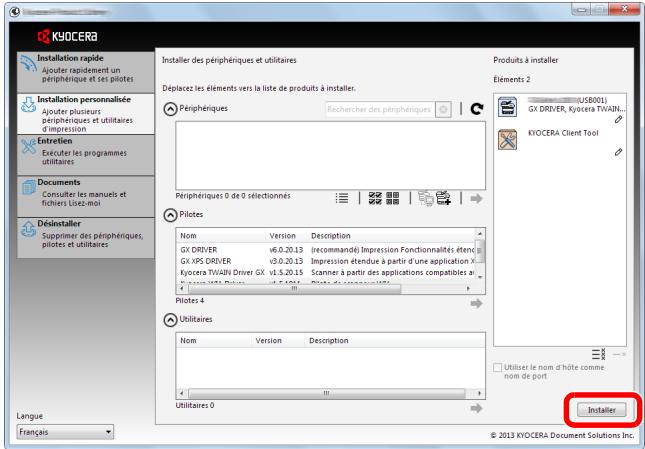Click Version column header in Utilitaires
645x449 pixels.
click(278, 341)
